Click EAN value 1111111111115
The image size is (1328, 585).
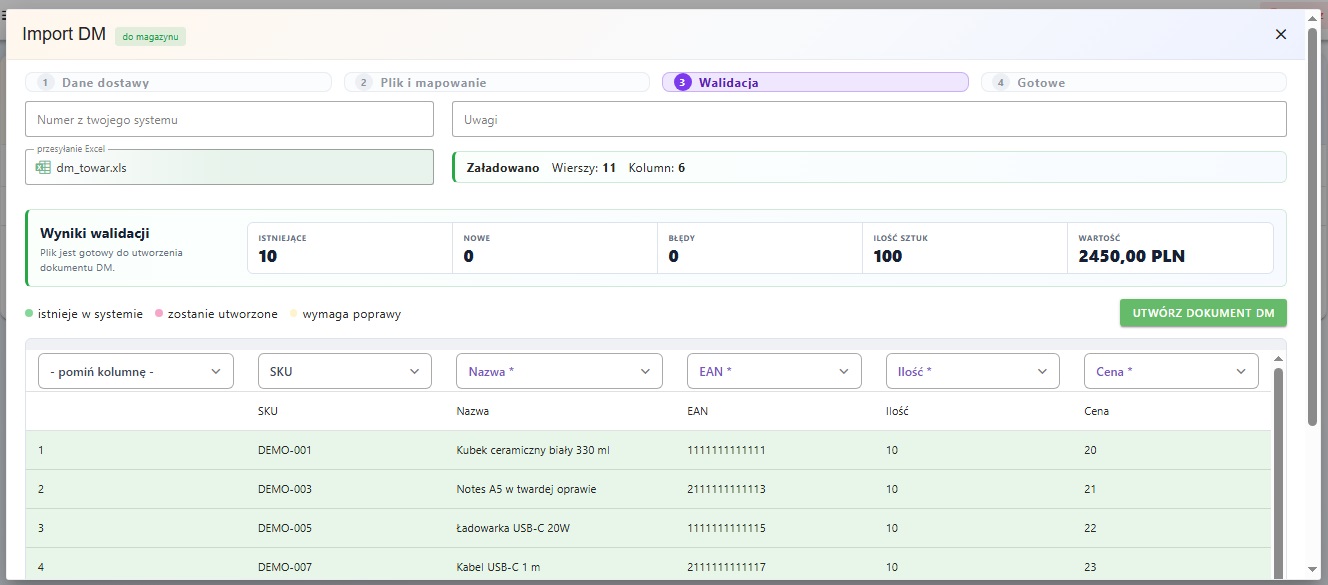pos(726,528)
